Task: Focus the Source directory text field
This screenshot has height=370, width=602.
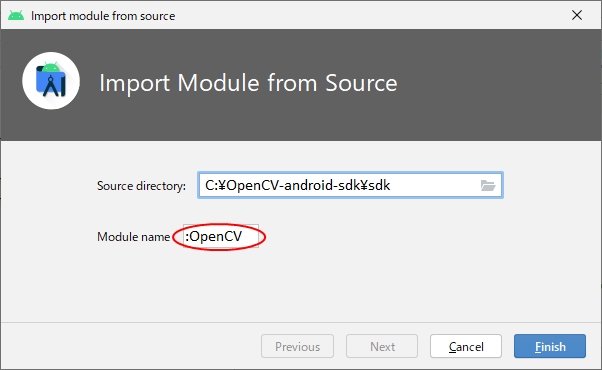Action: [x=340, y=185]
